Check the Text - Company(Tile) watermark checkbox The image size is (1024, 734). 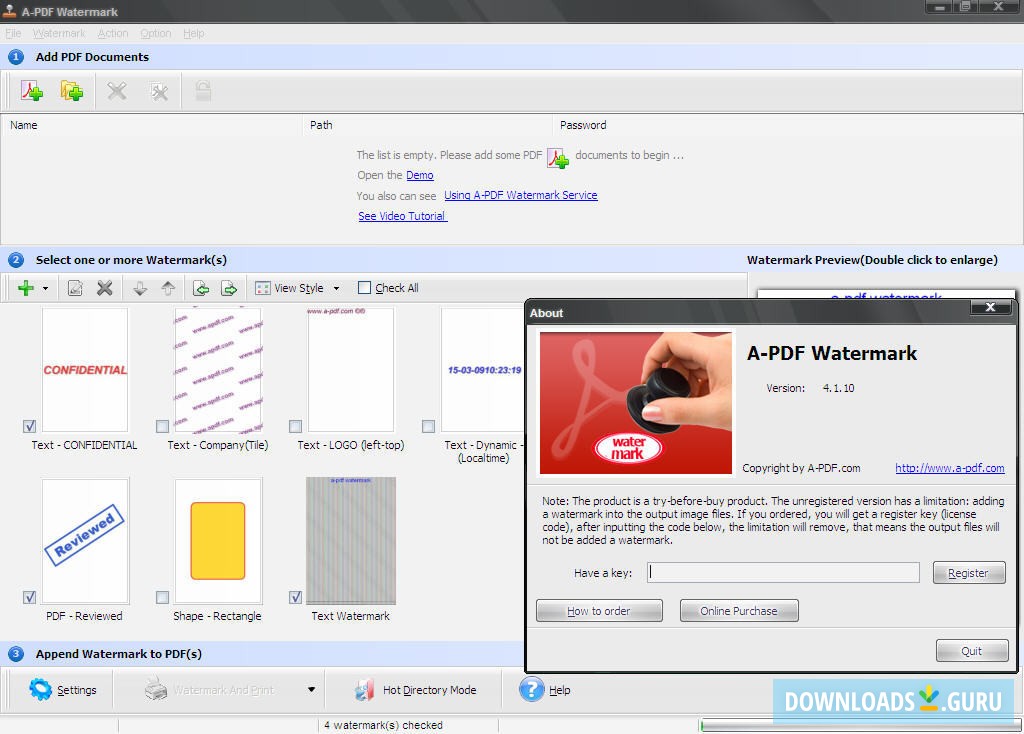pyautogui.click(x=163, y=426)
